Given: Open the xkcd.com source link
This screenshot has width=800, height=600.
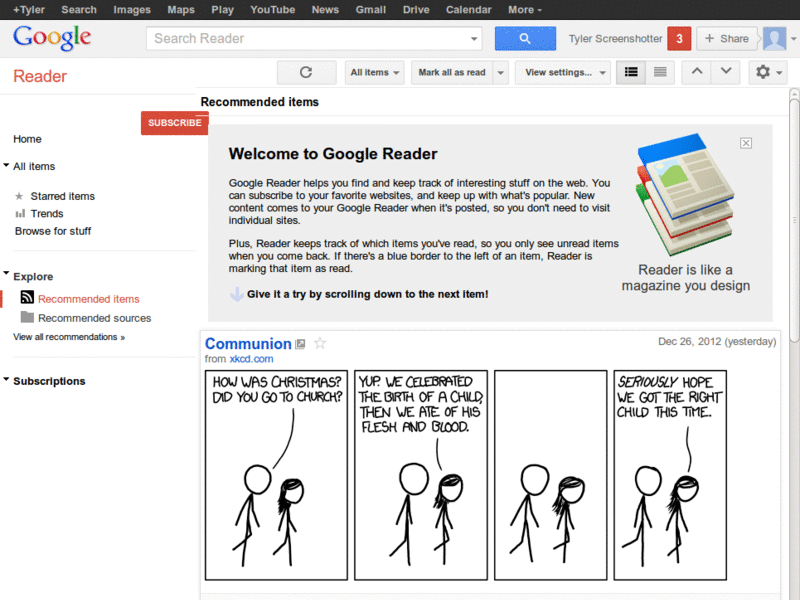Looking at the screenshot, I should click(x=251, y=359).
